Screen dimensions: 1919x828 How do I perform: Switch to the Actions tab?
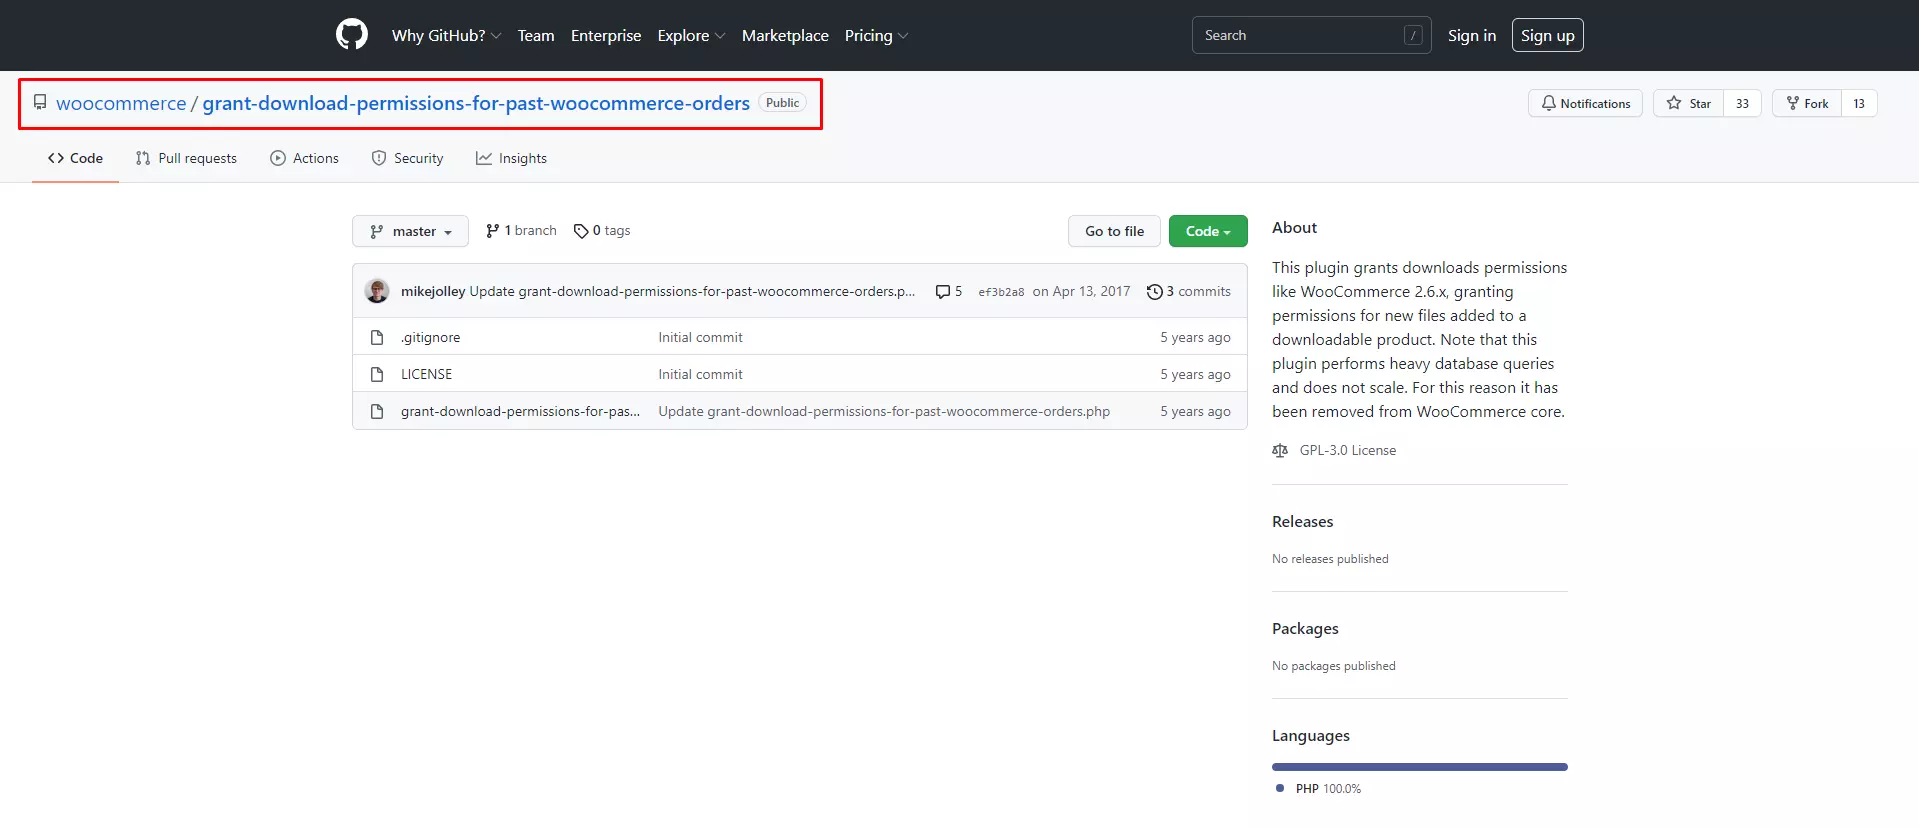[x=304, y=158]
